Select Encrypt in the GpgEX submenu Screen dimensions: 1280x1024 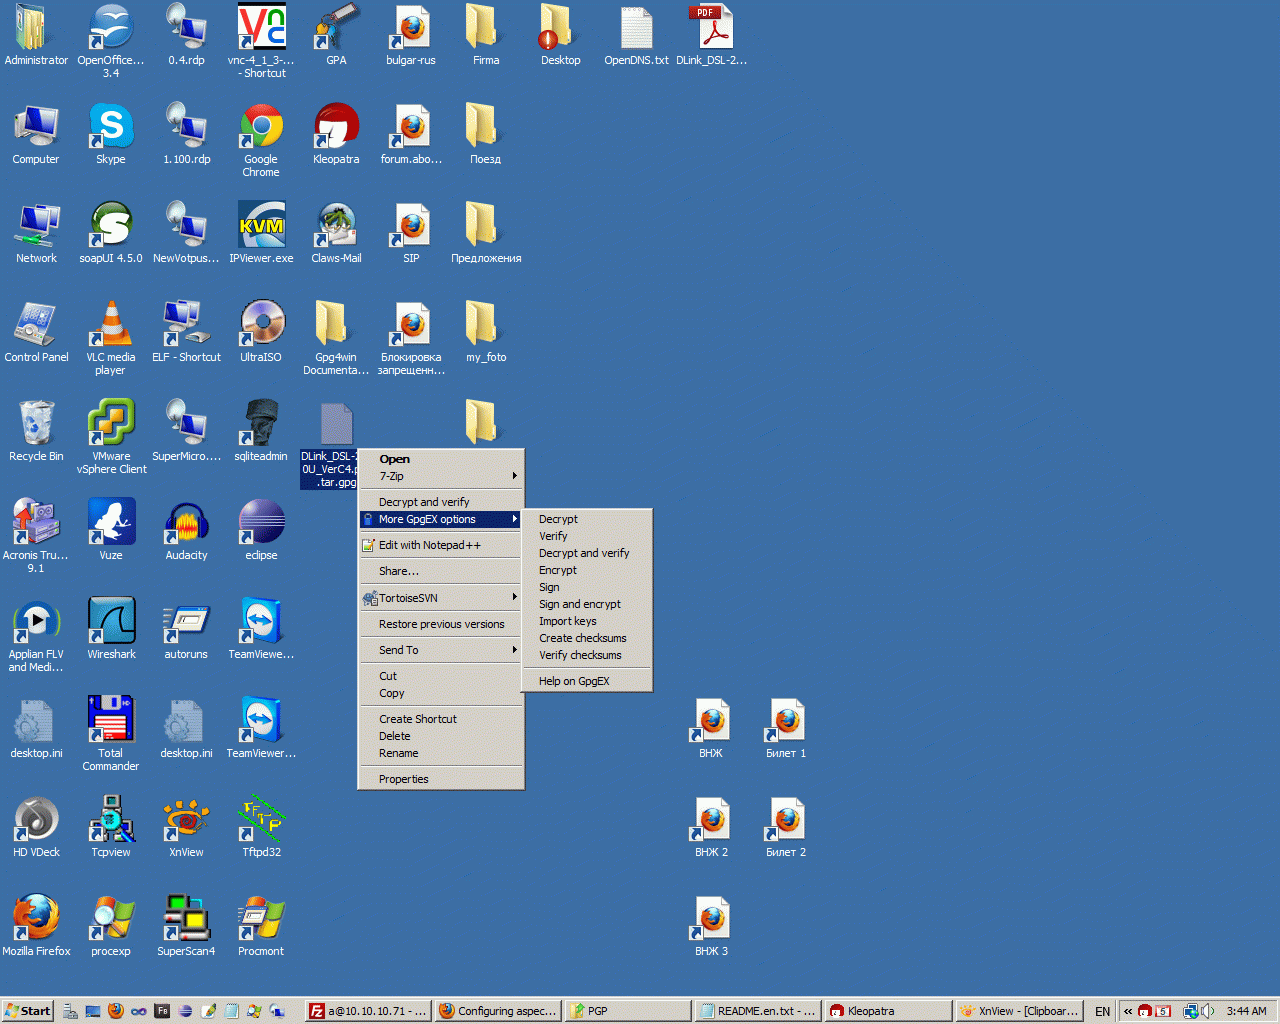pos(587,570)
